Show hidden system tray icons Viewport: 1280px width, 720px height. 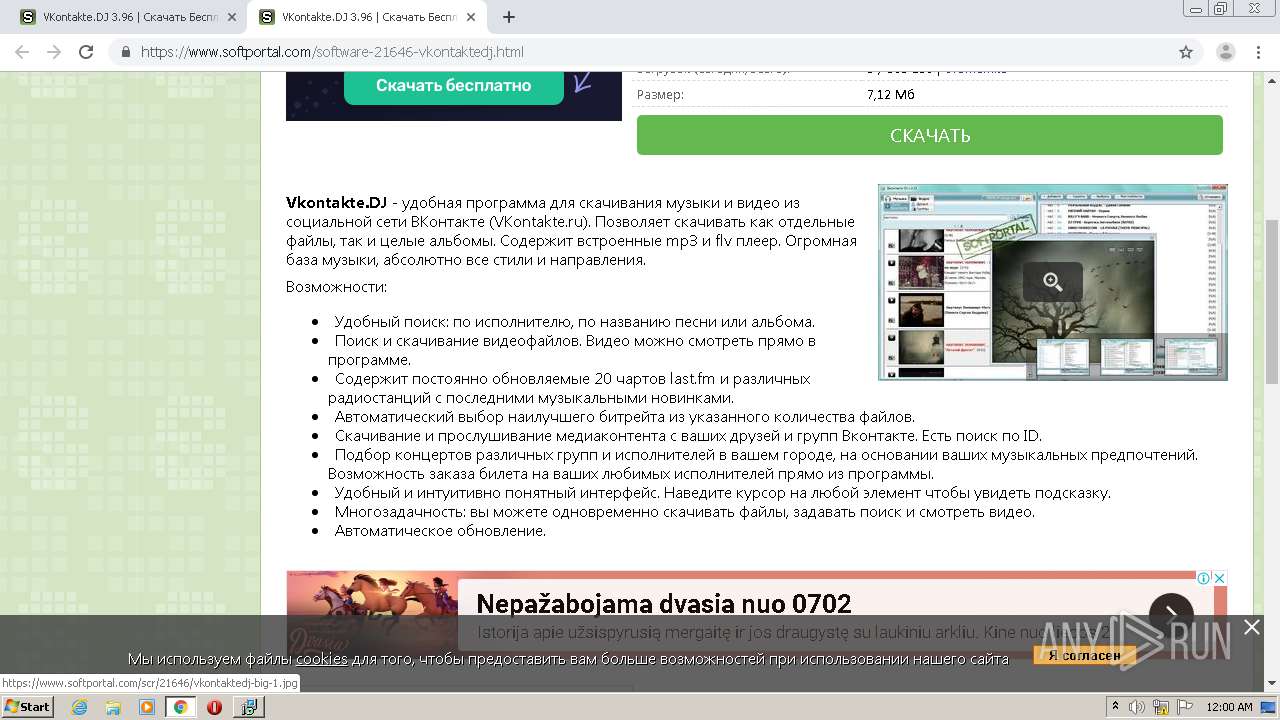[x=1116, y=707]
